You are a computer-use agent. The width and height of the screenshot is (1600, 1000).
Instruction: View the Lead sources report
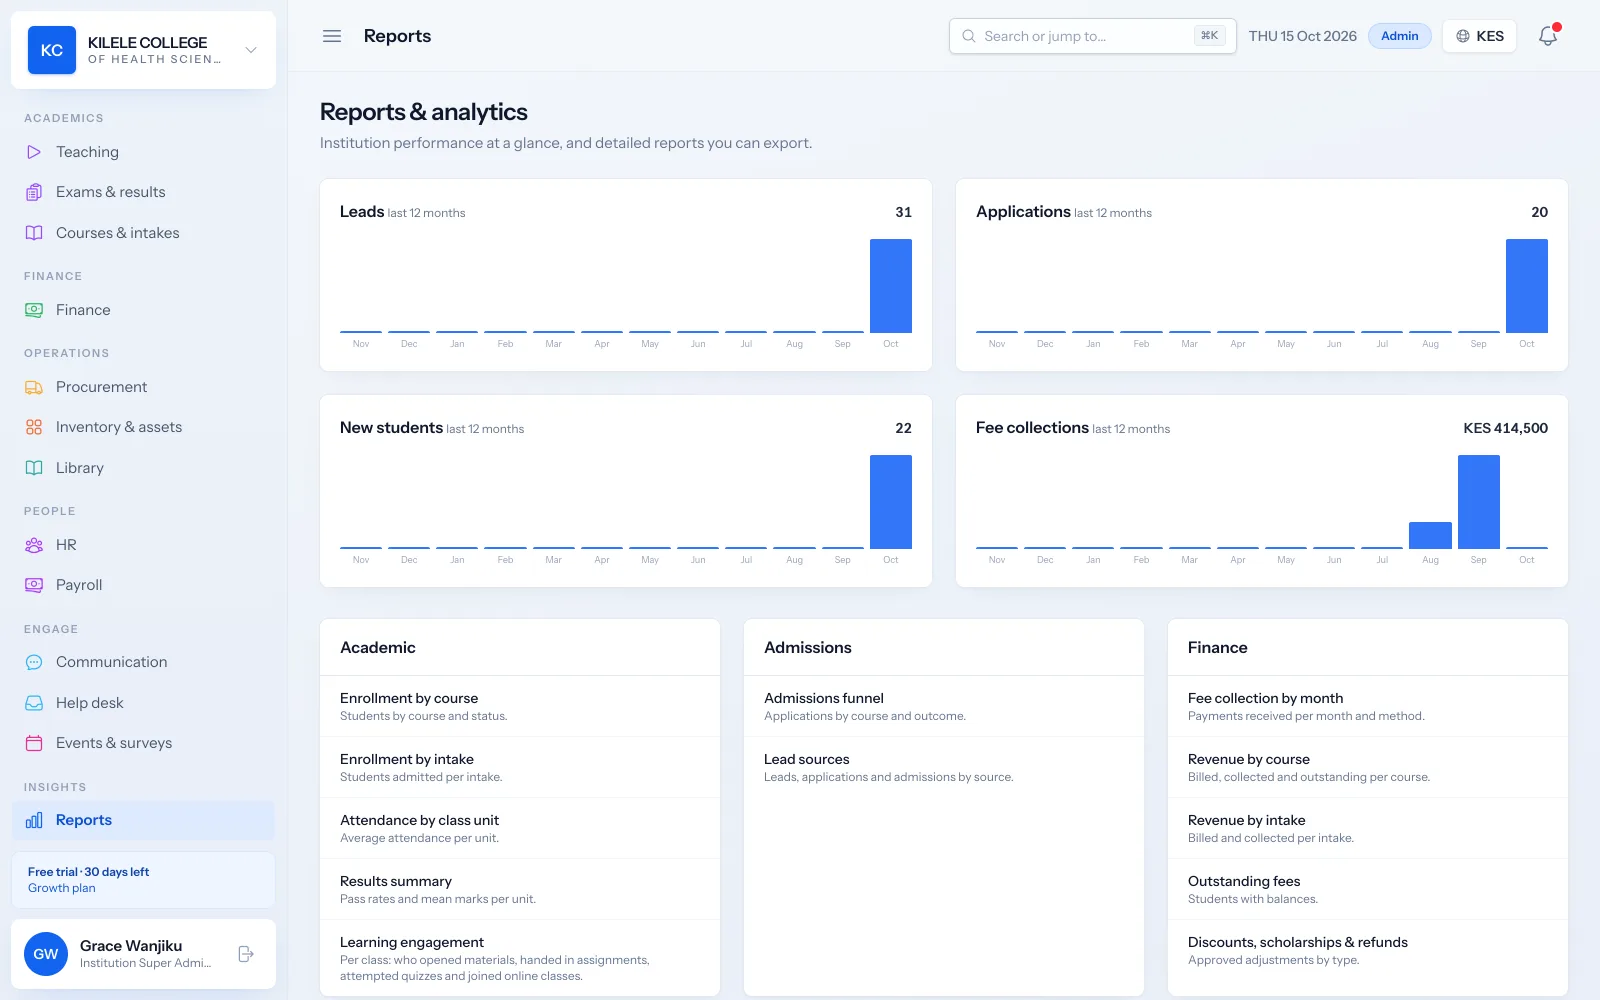click(944, 767)
